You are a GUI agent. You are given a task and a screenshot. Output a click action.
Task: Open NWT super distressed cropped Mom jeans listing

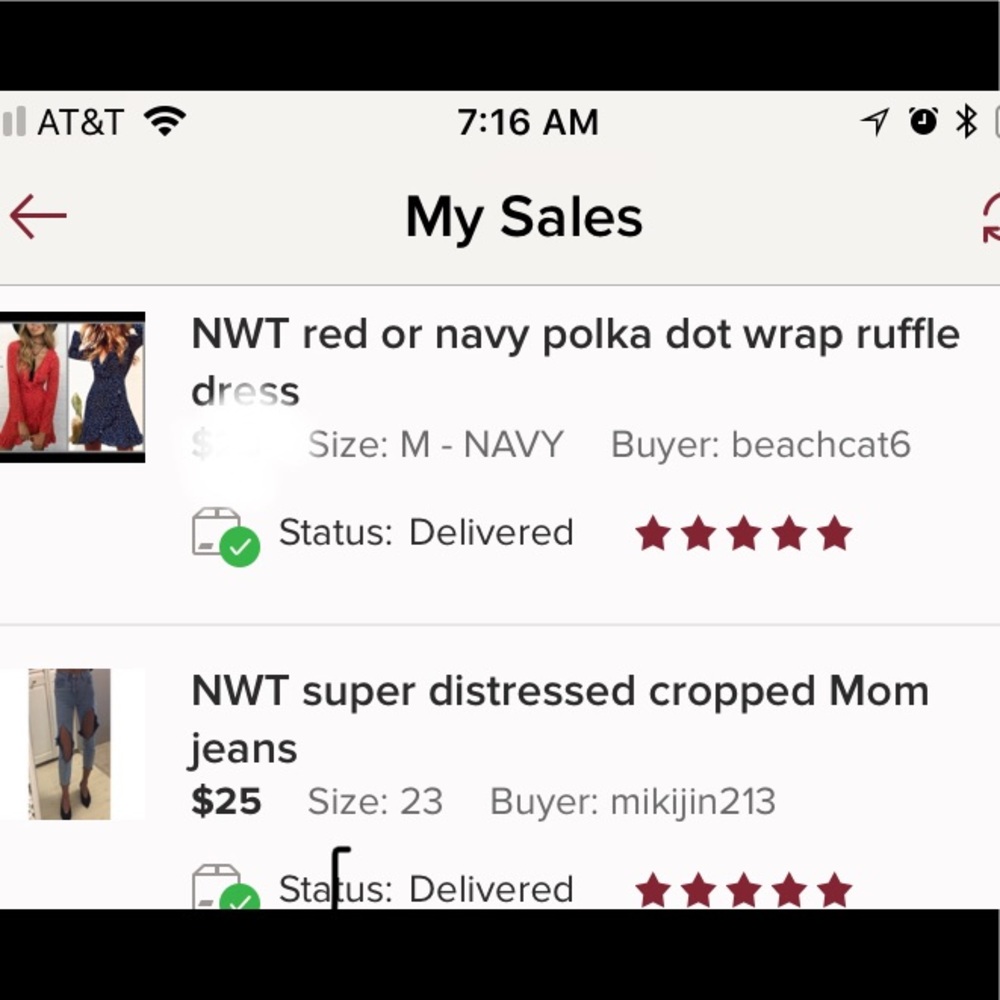[560, 719]
